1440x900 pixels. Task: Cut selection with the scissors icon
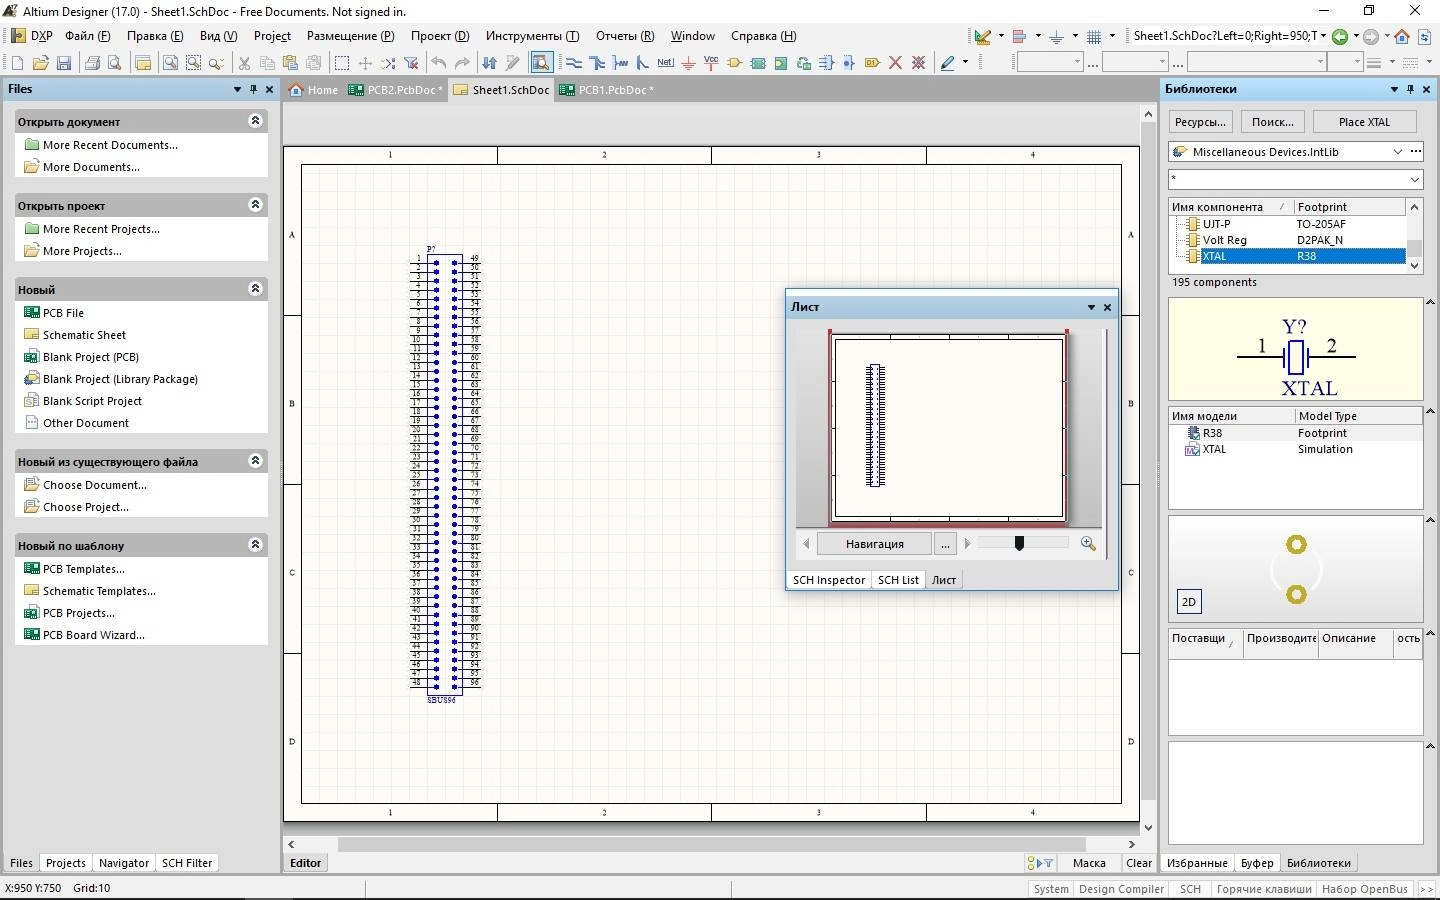244,63
